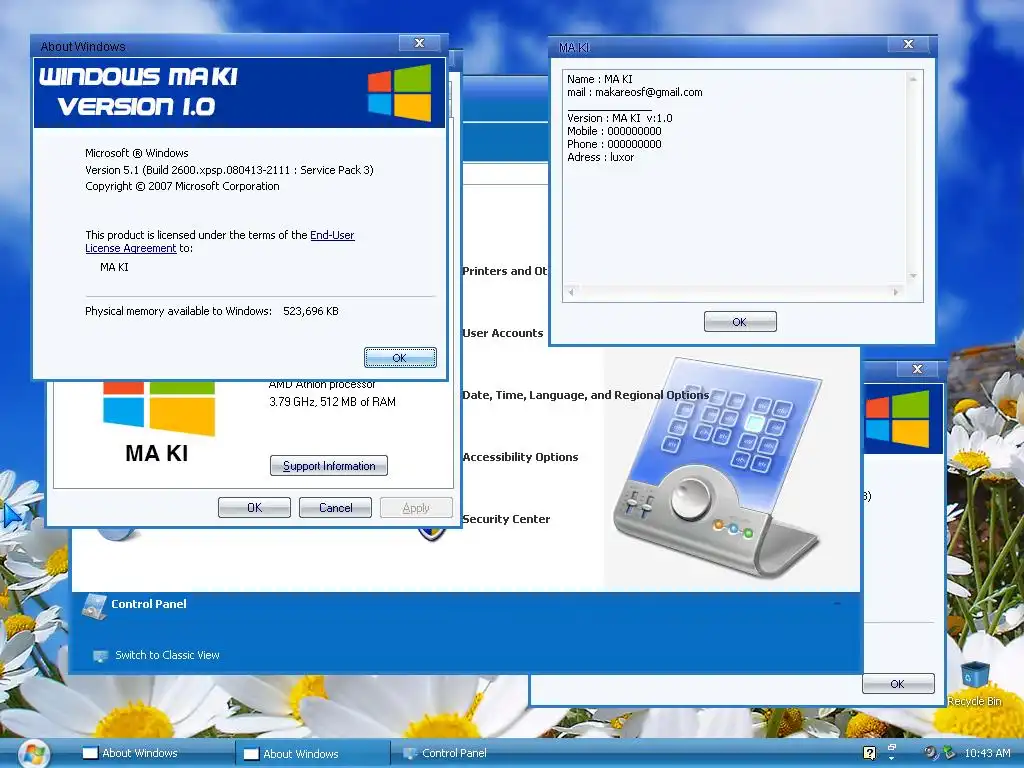Click the volume tray icon
The height and width of the screenshot is (768, 1024).
930,753
